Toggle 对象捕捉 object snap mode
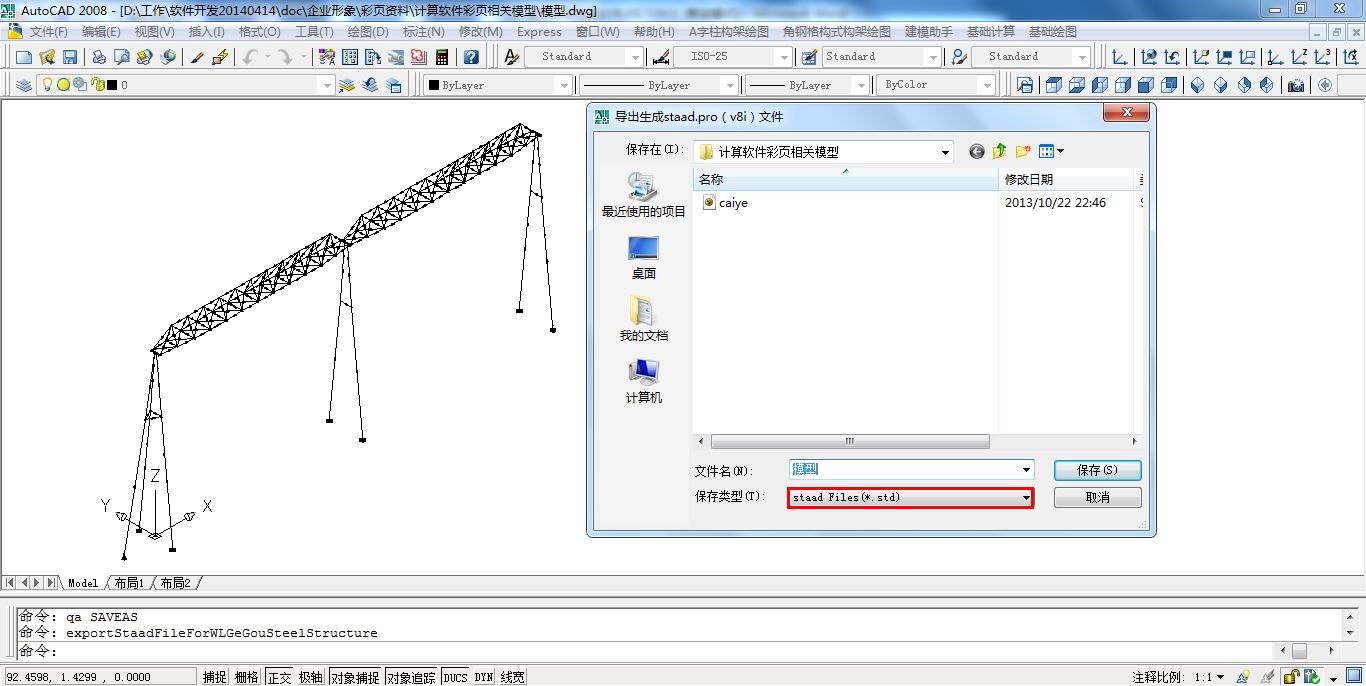The image size is (1366, 686). click(x=355, y=677)
